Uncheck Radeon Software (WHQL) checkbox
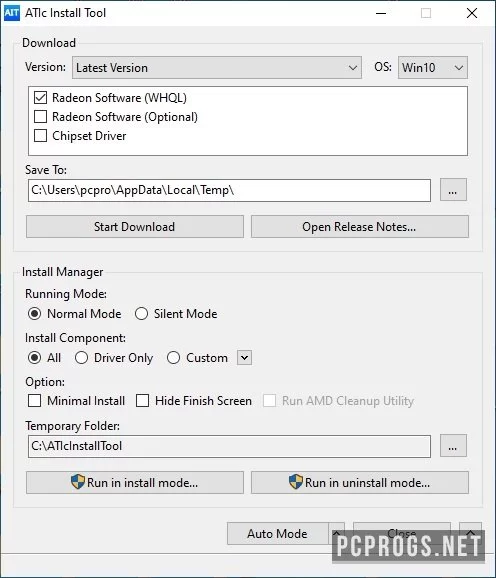 pyautogui.click(x=40, y=98)
